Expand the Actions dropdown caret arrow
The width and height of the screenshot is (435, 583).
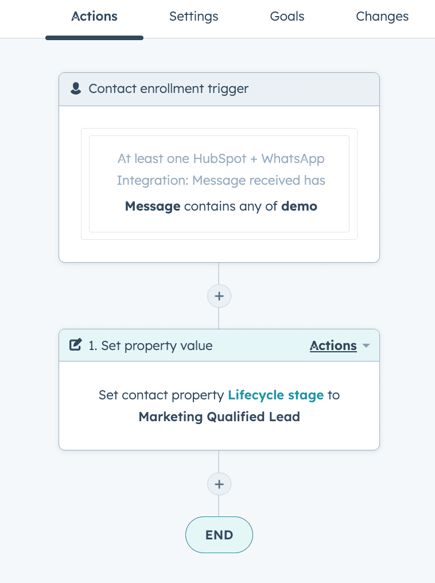click(x=366, y=346)
